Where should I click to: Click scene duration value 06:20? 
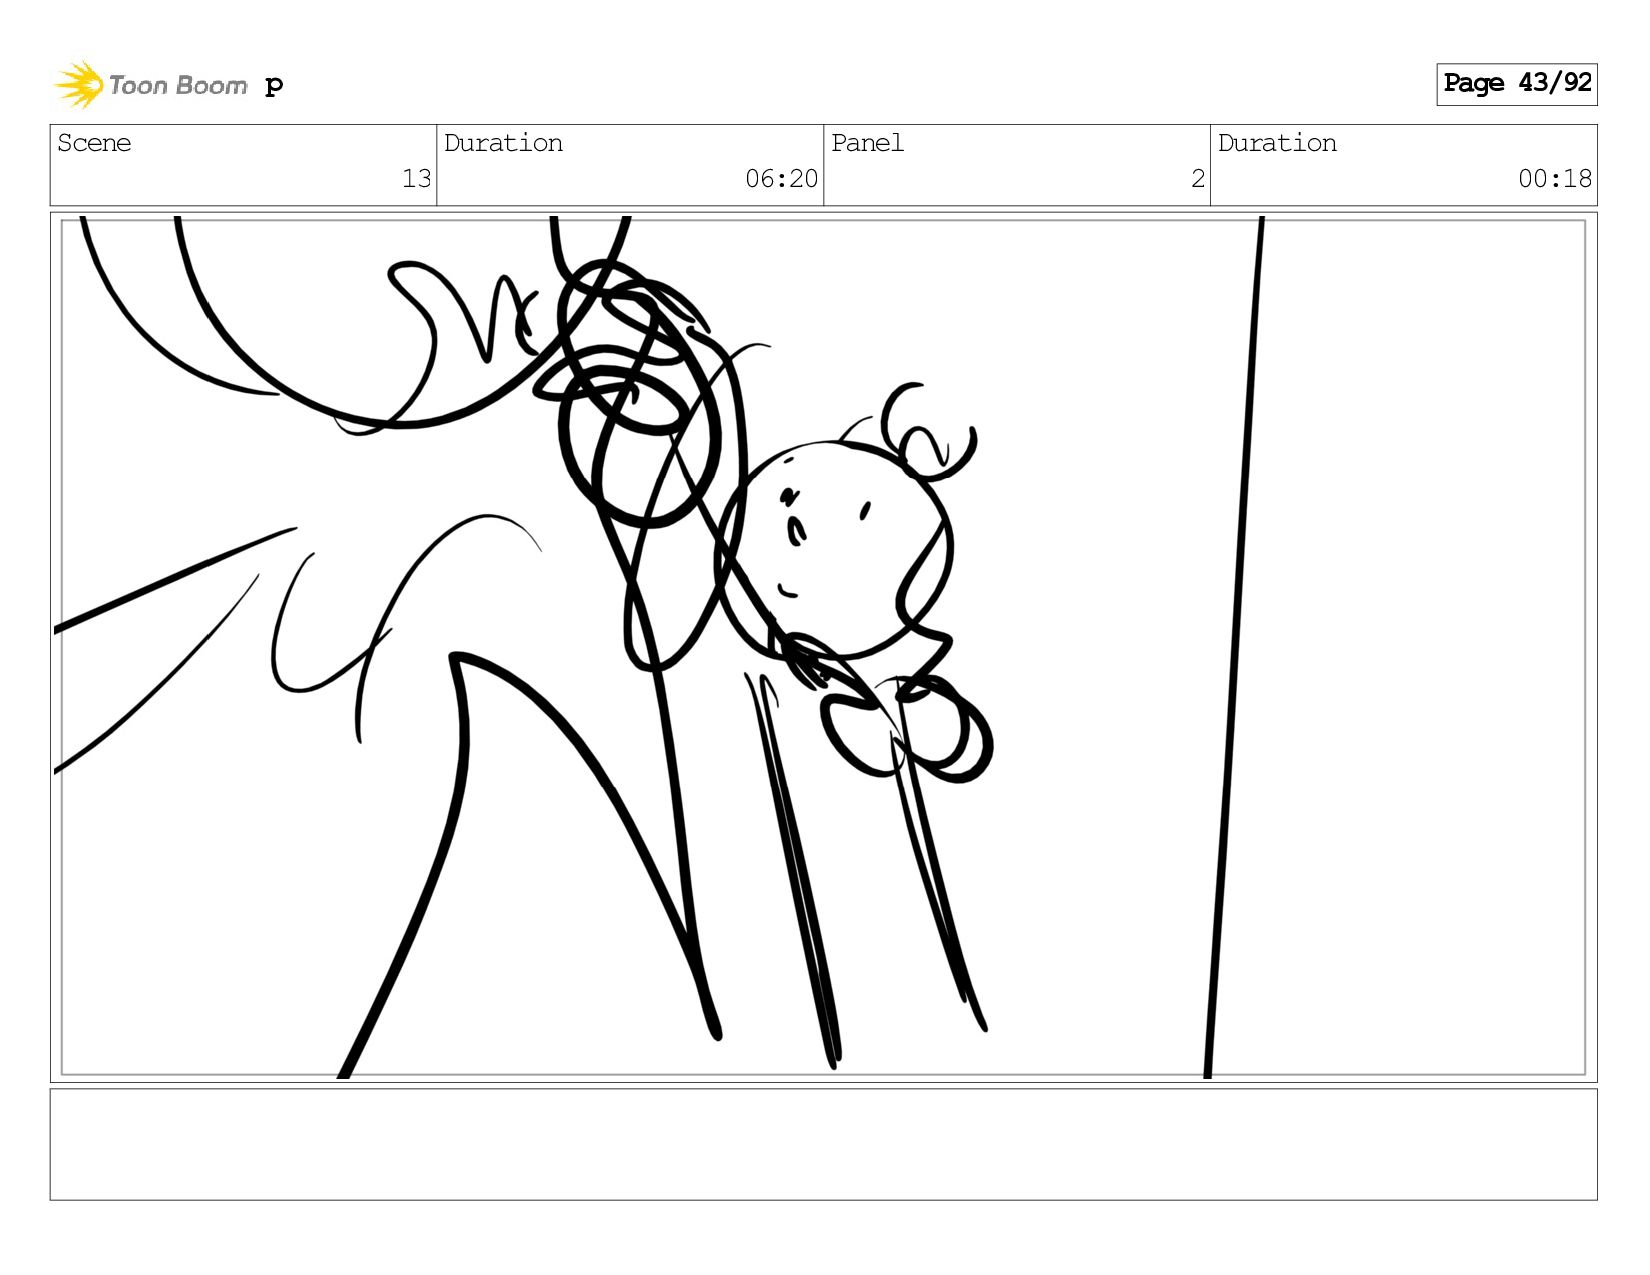coord(781,179)
